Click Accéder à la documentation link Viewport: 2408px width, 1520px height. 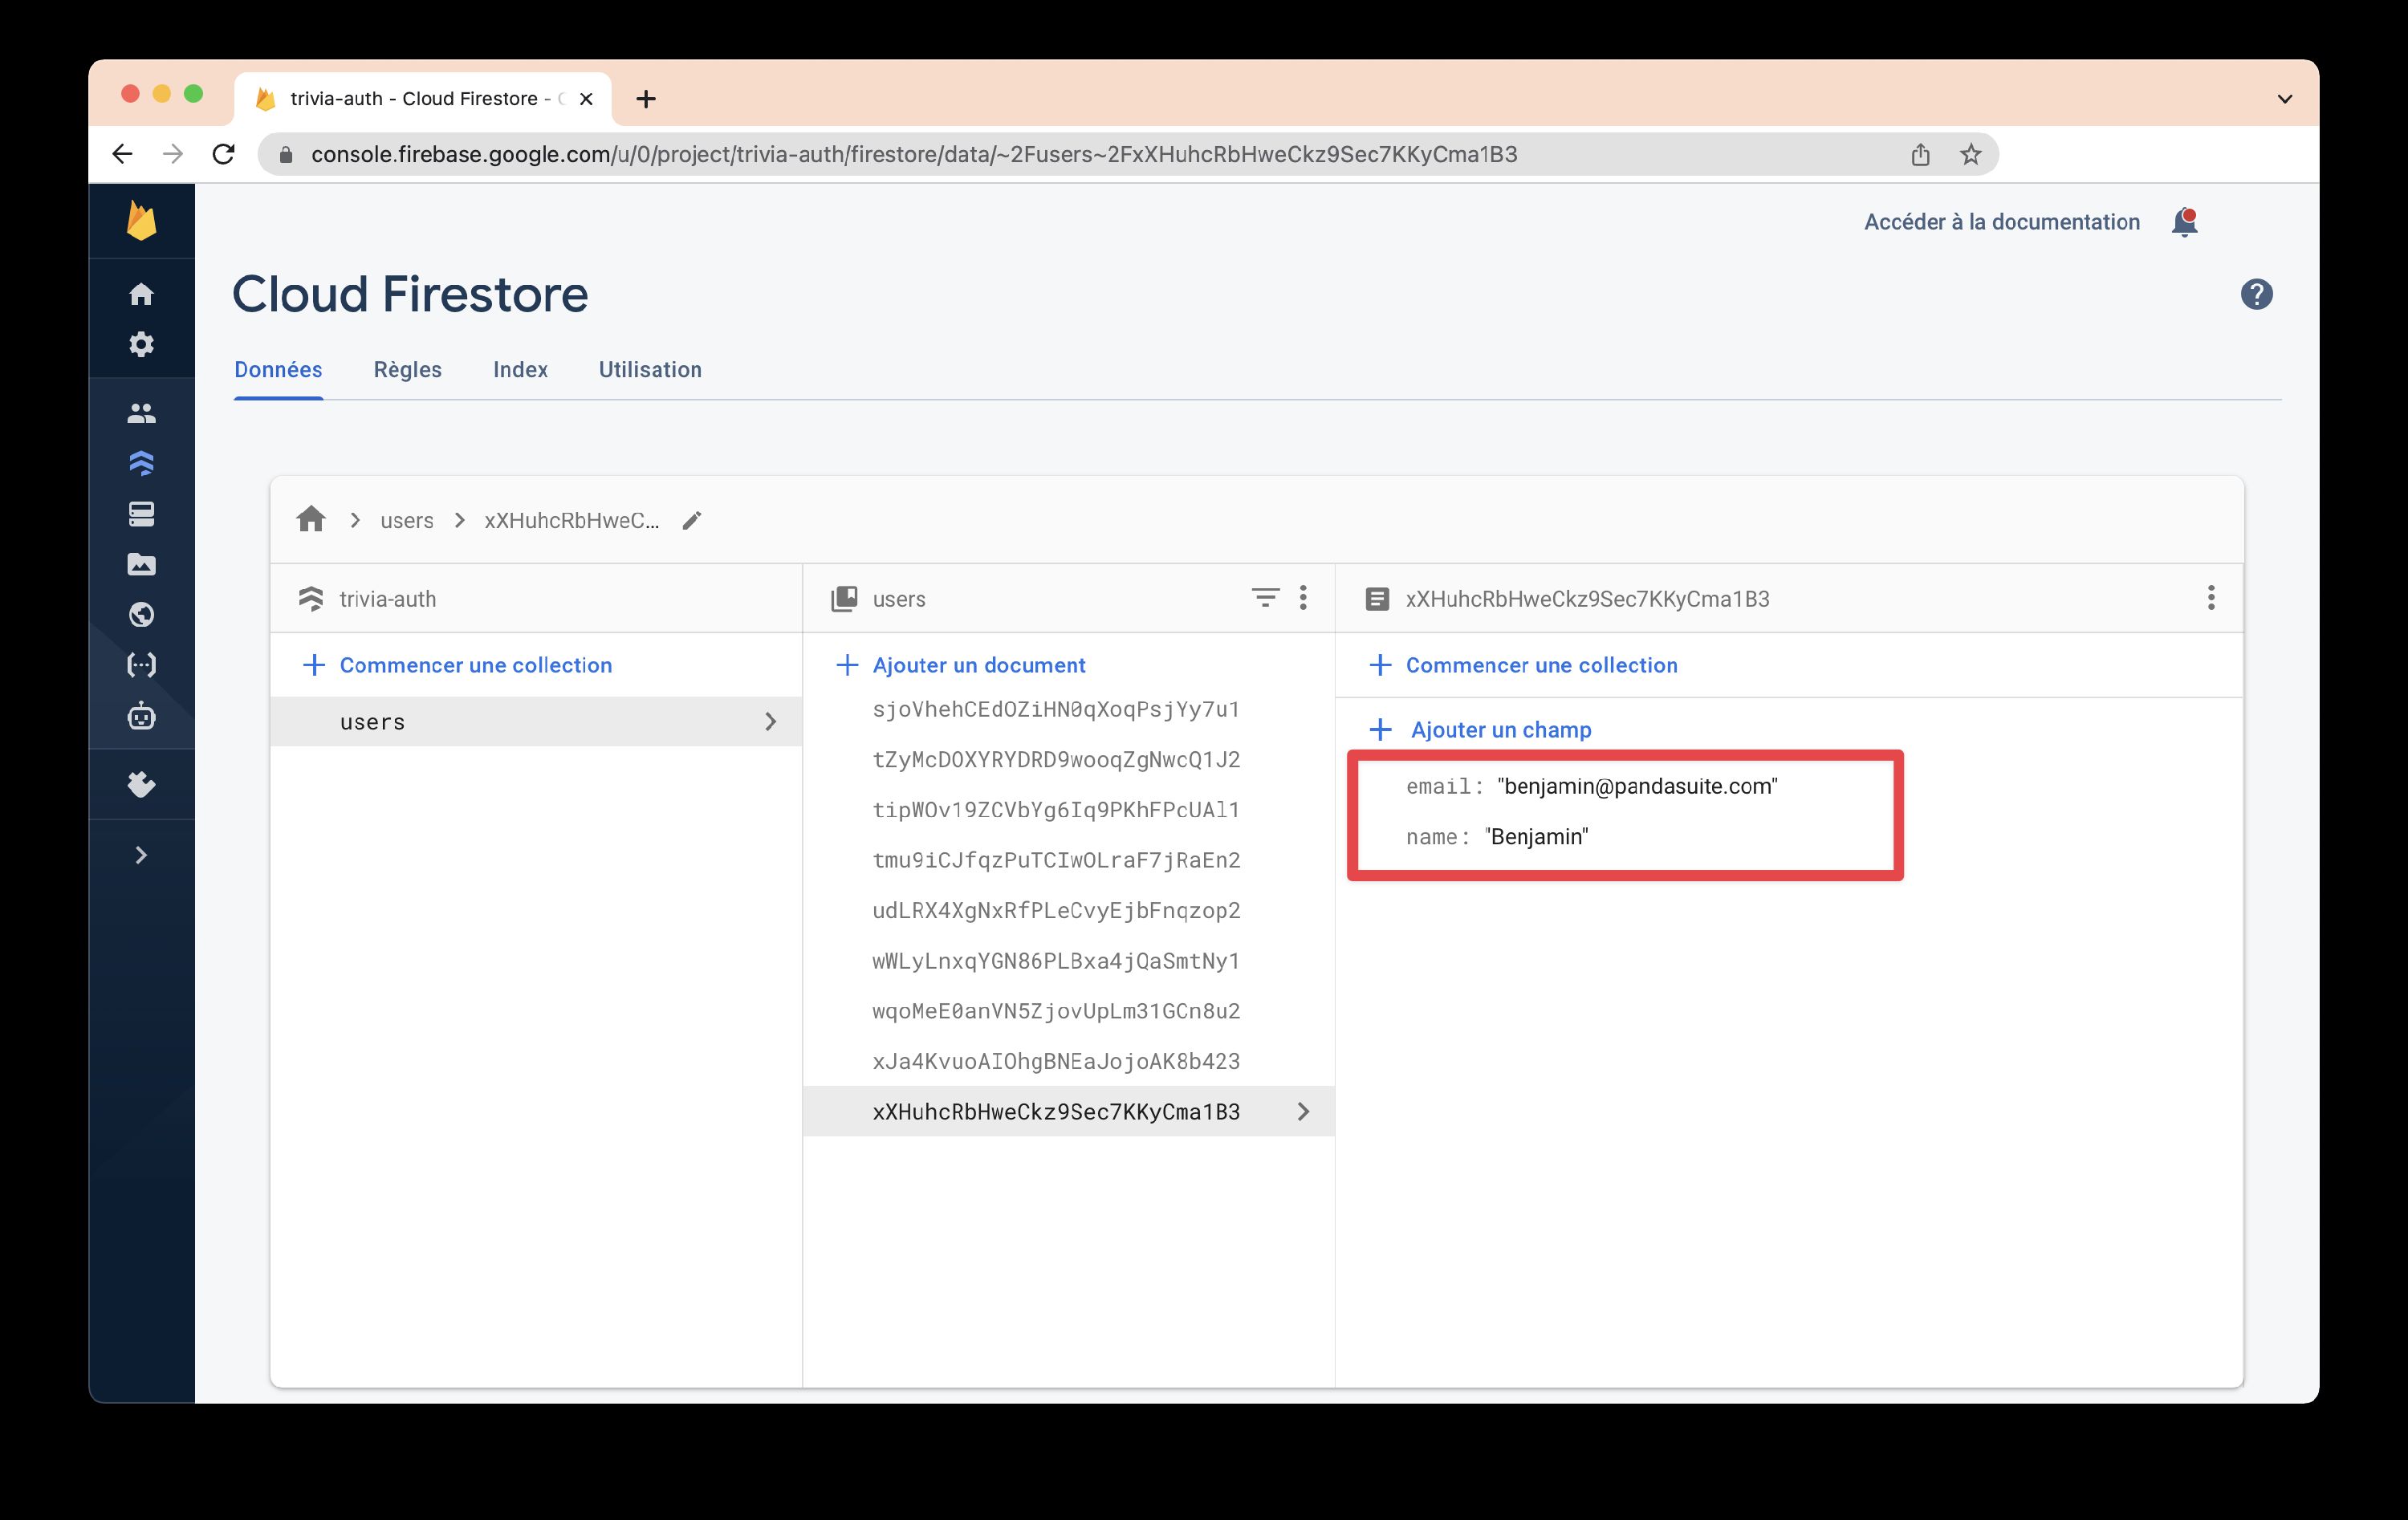(2001, 222)
